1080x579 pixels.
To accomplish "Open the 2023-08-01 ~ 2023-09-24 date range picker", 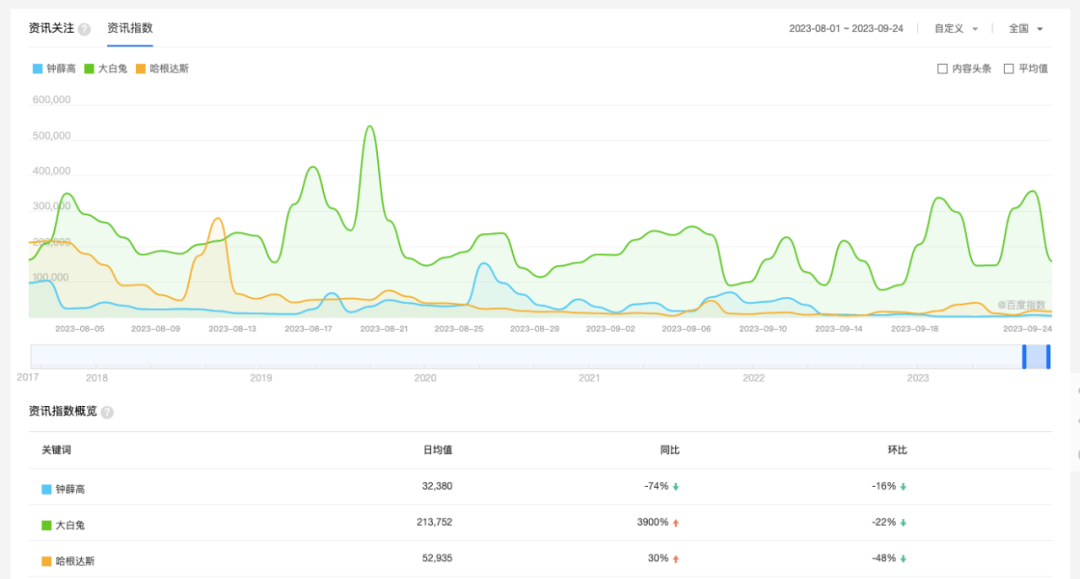I will pyautogui.click(x=845, y=29).
